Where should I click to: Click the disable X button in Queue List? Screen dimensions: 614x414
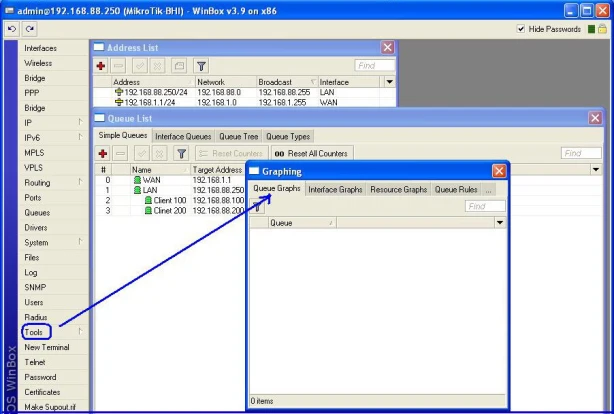[x=159, y=154]
